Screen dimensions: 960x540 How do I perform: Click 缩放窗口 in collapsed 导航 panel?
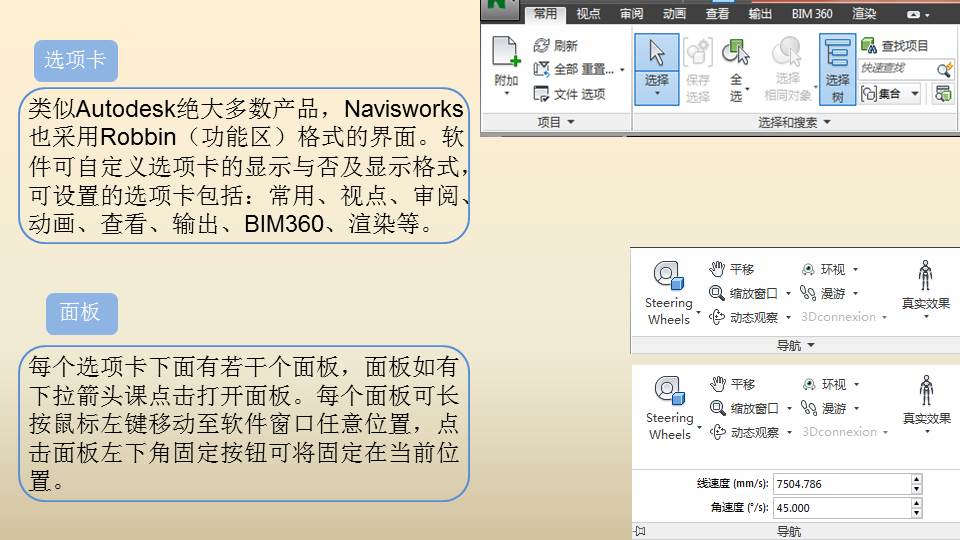pyautogui.click(x=743, y=293)
